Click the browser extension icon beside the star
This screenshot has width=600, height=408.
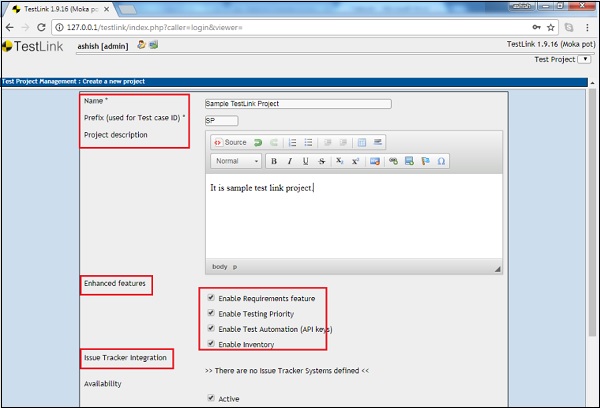(569, 27)
